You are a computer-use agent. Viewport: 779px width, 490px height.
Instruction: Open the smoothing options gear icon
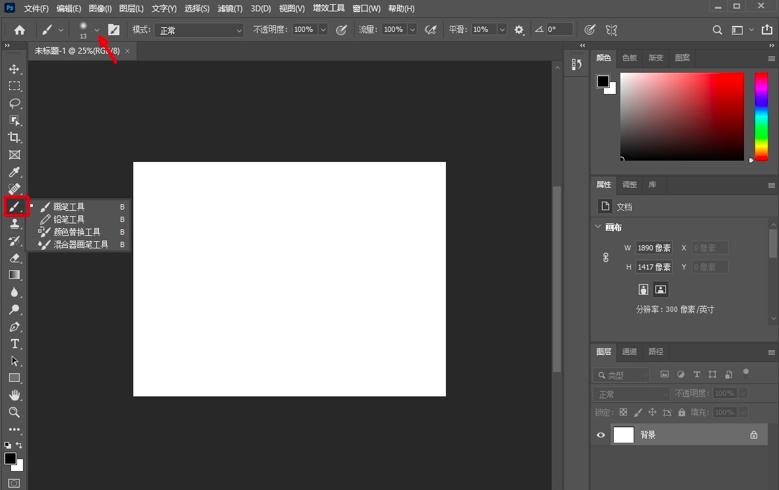pyautogui.click(x=519, y=30)
